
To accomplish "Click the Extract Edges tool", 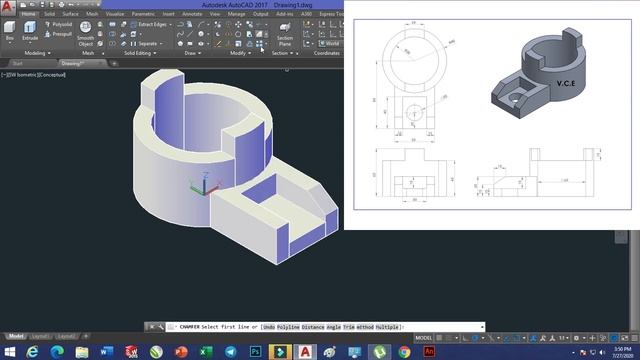I will click(x=149, y=24).
